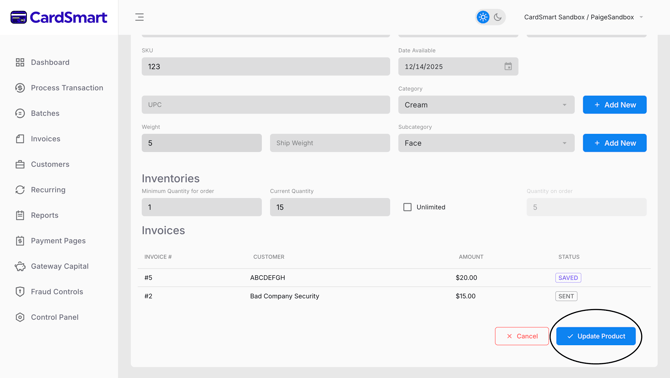
Task: Click the Date Available field
Action: tap(458, 67)
